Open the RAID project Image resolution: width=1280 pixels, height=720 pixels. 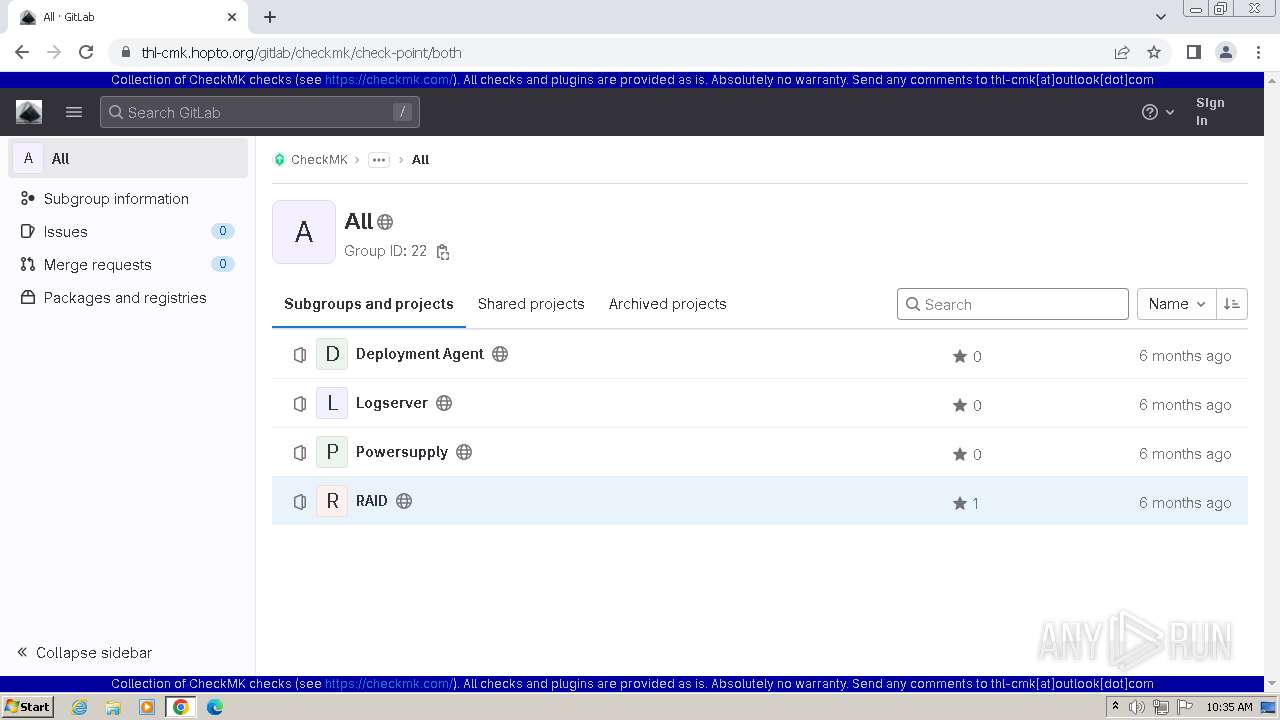(372, 501)
